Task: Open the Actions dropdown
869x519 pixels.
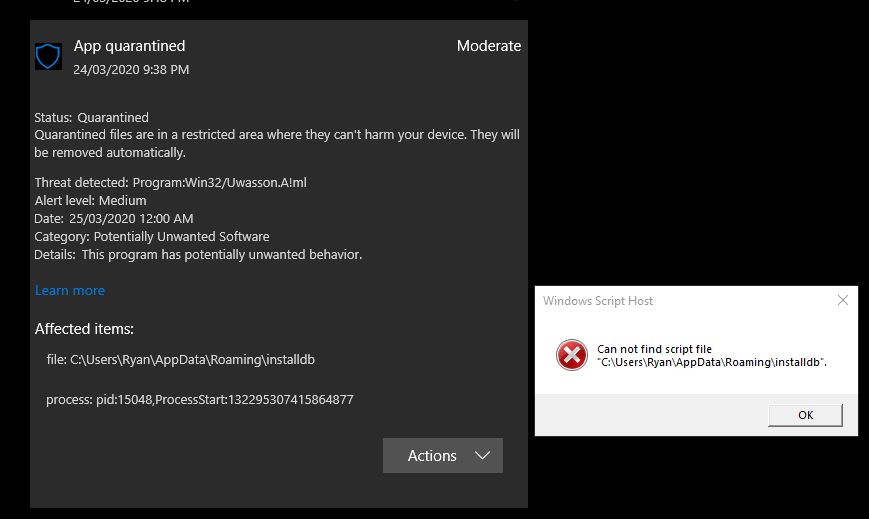Action: click(x=443, y=456)
